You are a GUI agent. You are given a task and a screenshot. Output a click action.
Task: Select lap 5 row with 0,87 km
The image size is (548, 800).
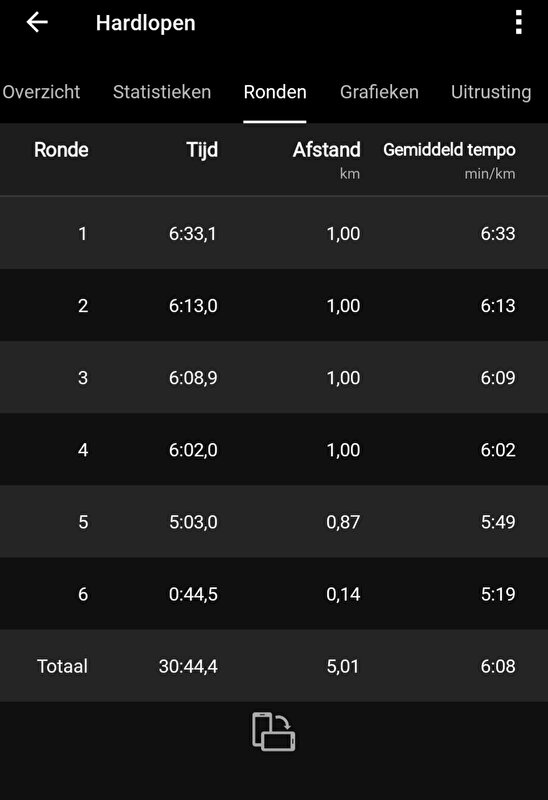click(274, 521)
